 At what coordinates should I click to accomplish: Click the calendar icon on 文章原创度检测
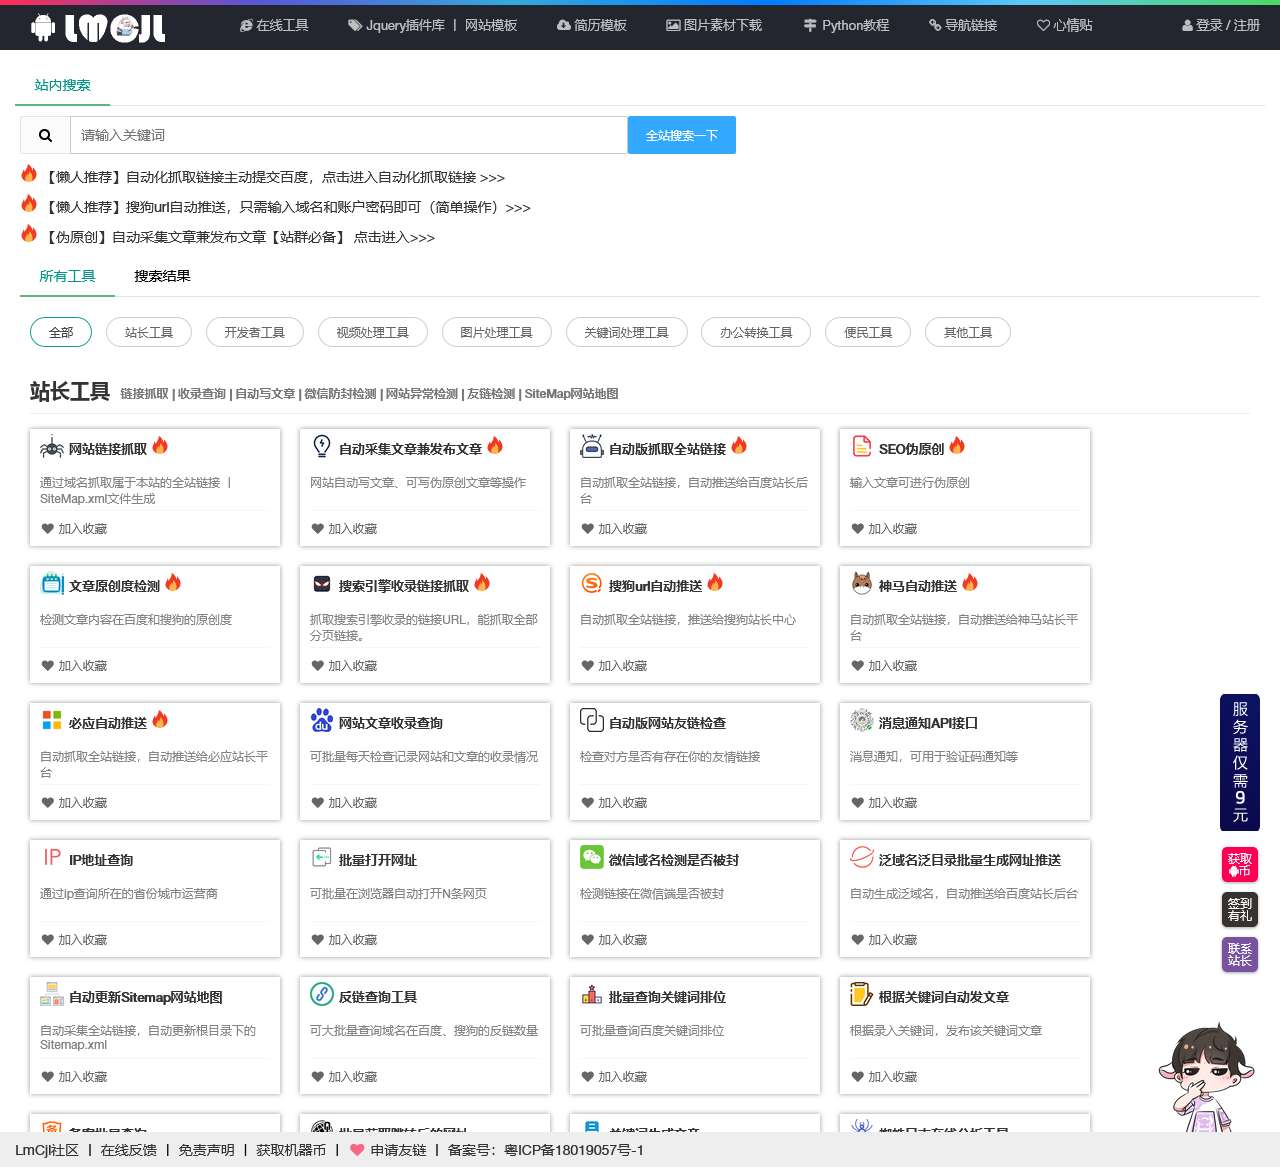point(51,583)
